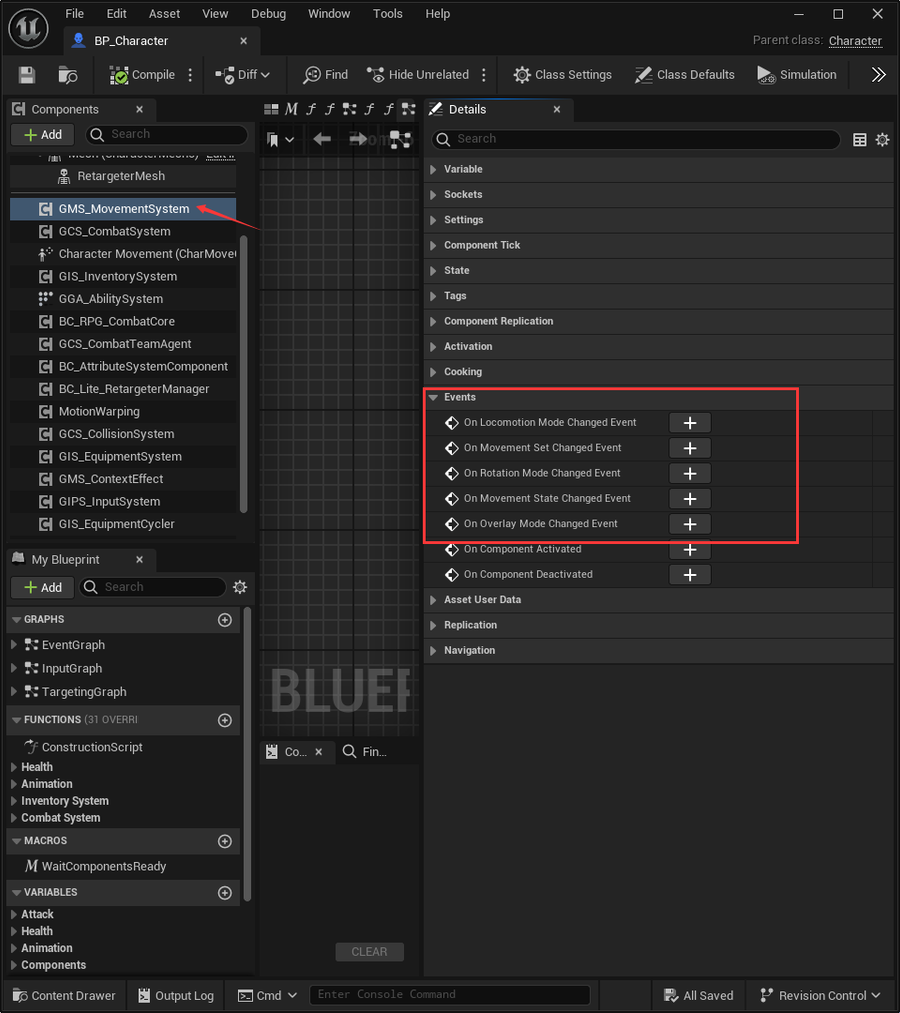This screenshot has width=900, height=1013.
Task: Open the Debug menu
Action: pyautogui.click(x=268, y=14)
